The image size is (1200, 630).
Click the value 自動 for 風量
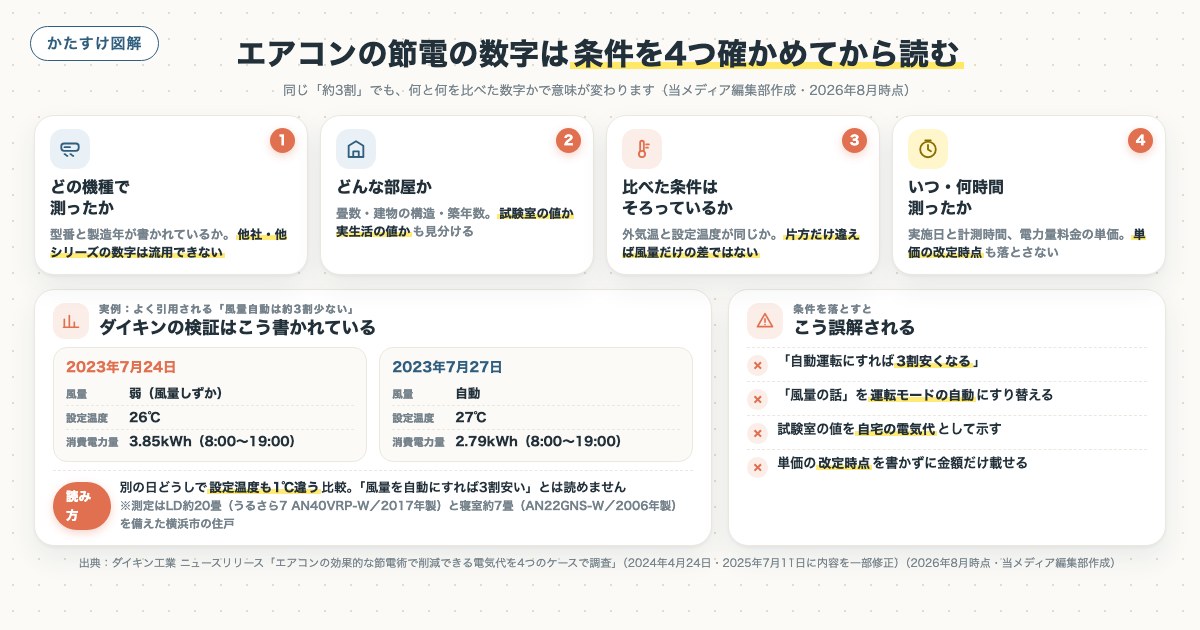coord(468,393)
